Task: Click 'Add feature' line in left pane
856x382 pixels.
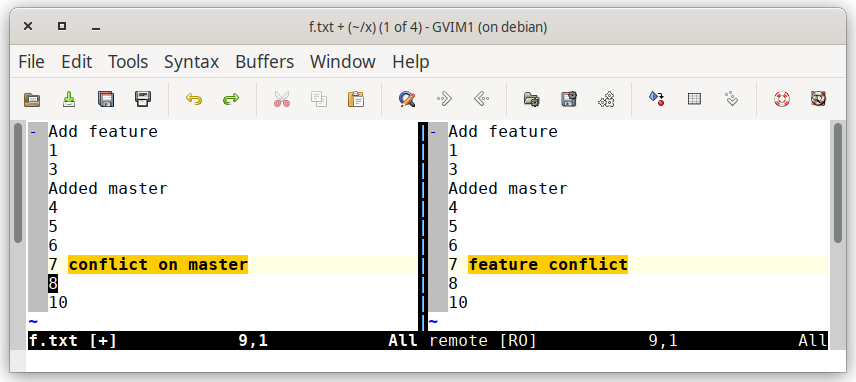Action: coord(103,132)
